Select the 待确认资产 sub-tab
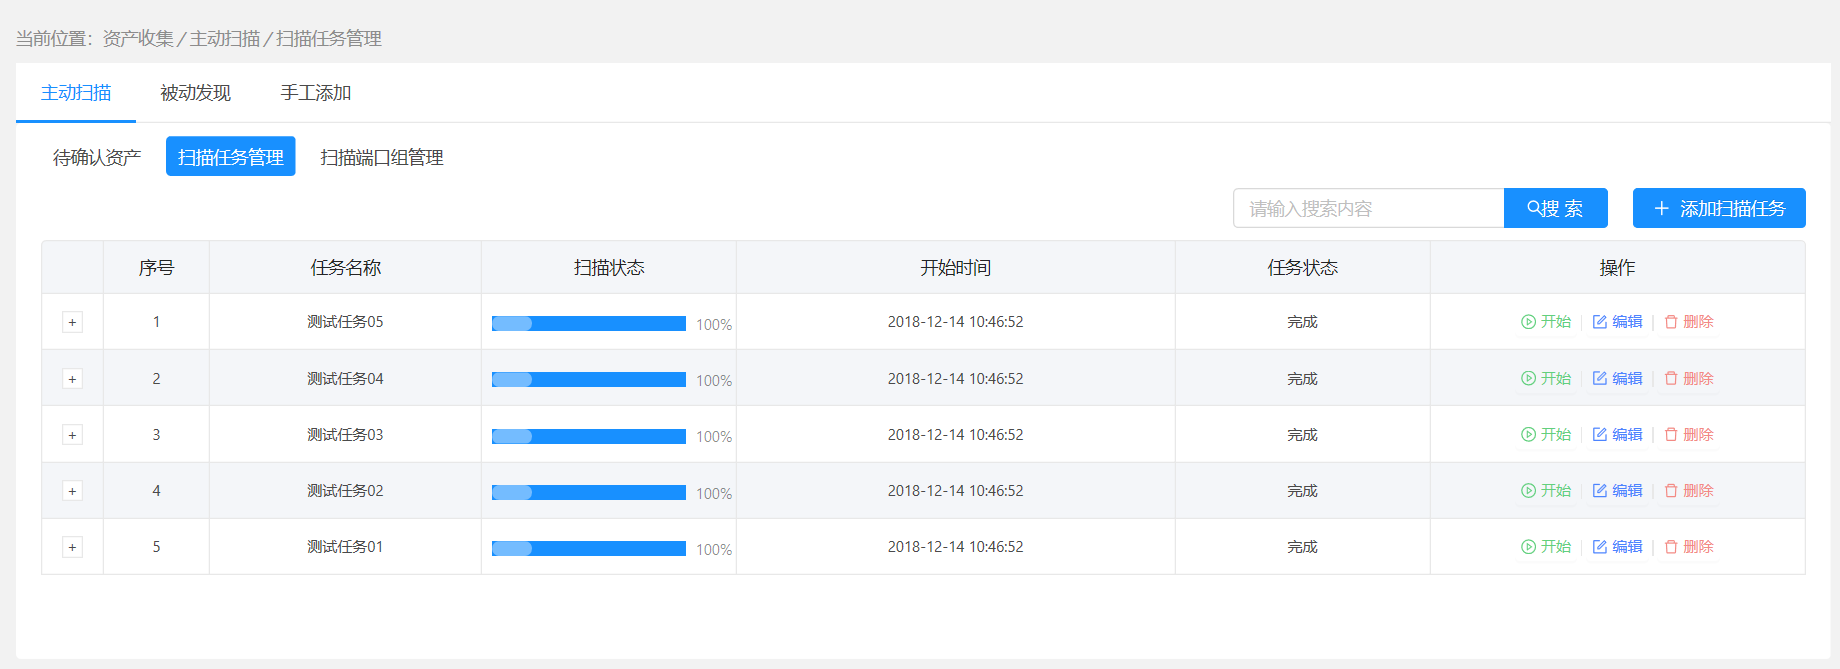 coord(97,157)
